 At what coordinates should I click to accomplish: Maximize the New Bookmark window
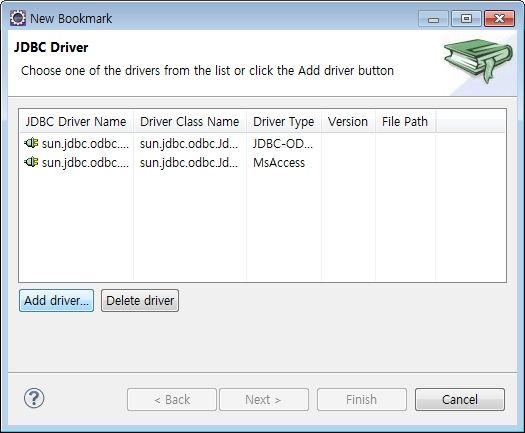point(466,19)
